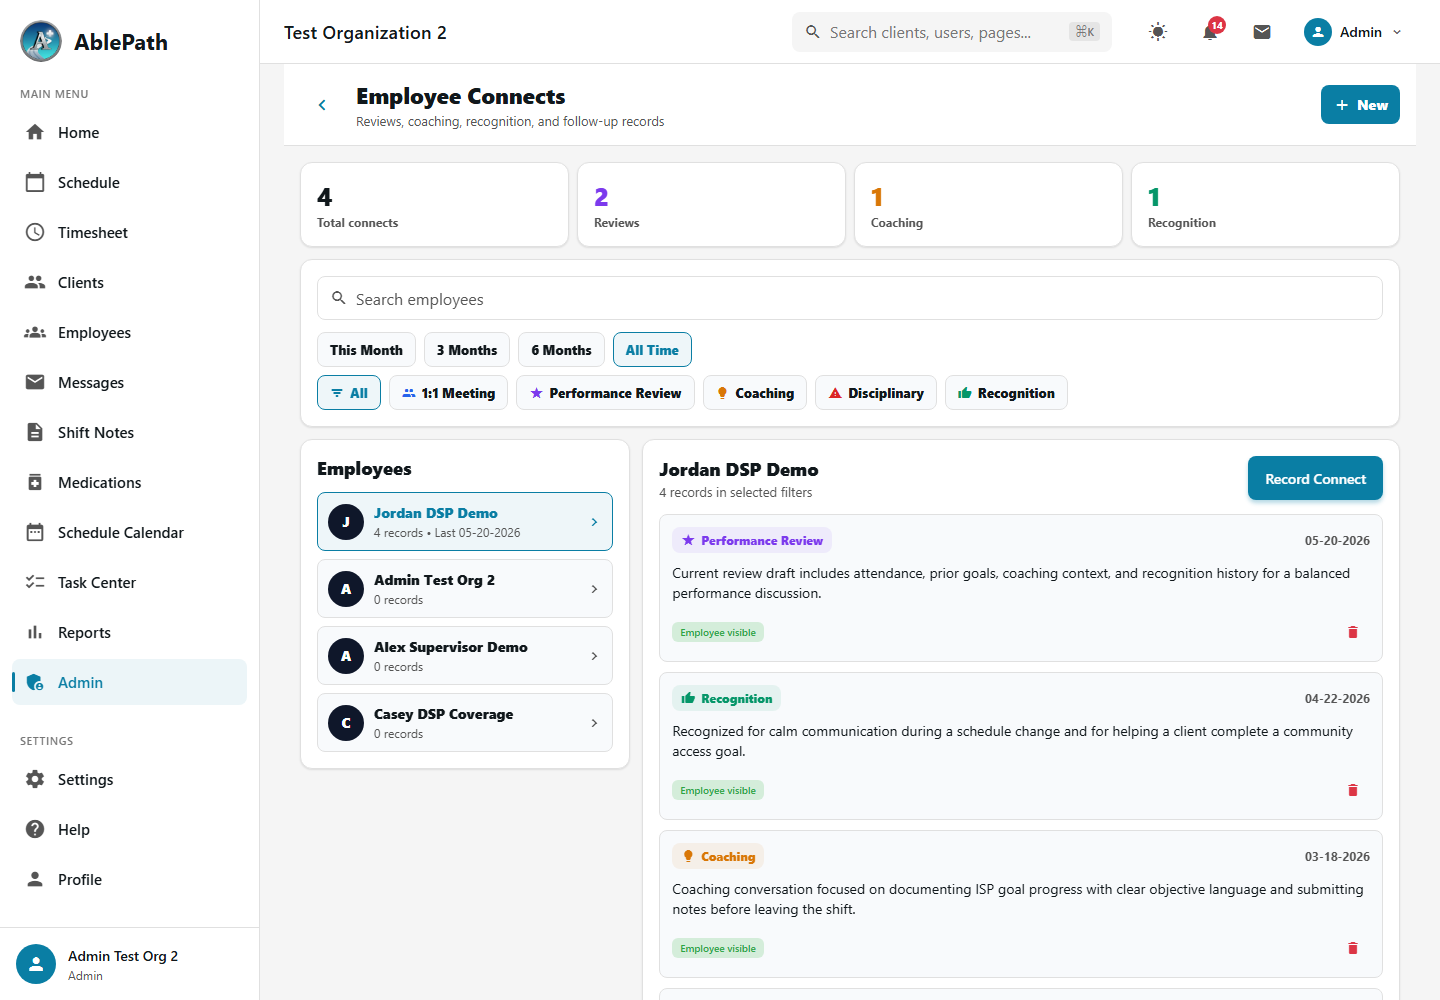Delete the Recognition record dated 04-22-2026
1440x1000 pixels.
point(1353,790)
